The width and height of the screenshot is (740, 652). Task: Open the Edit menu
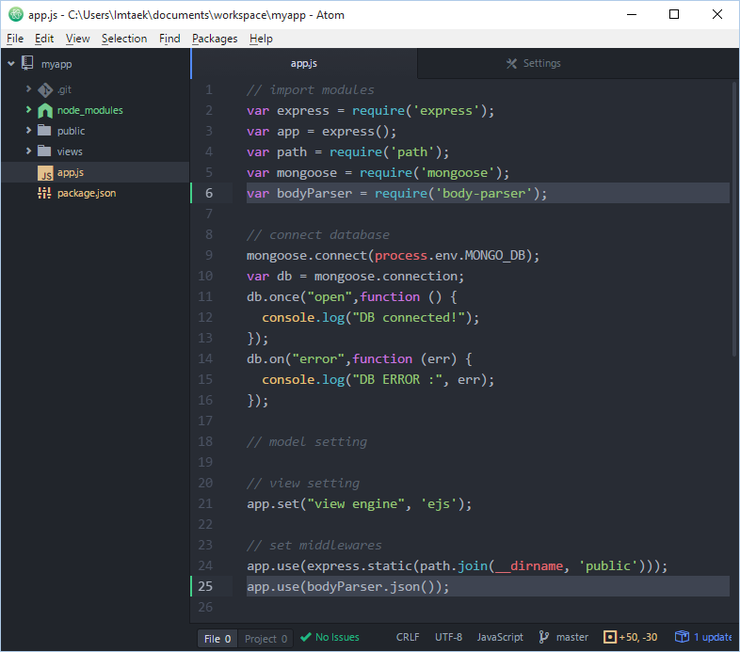click(x=44, y=39)
